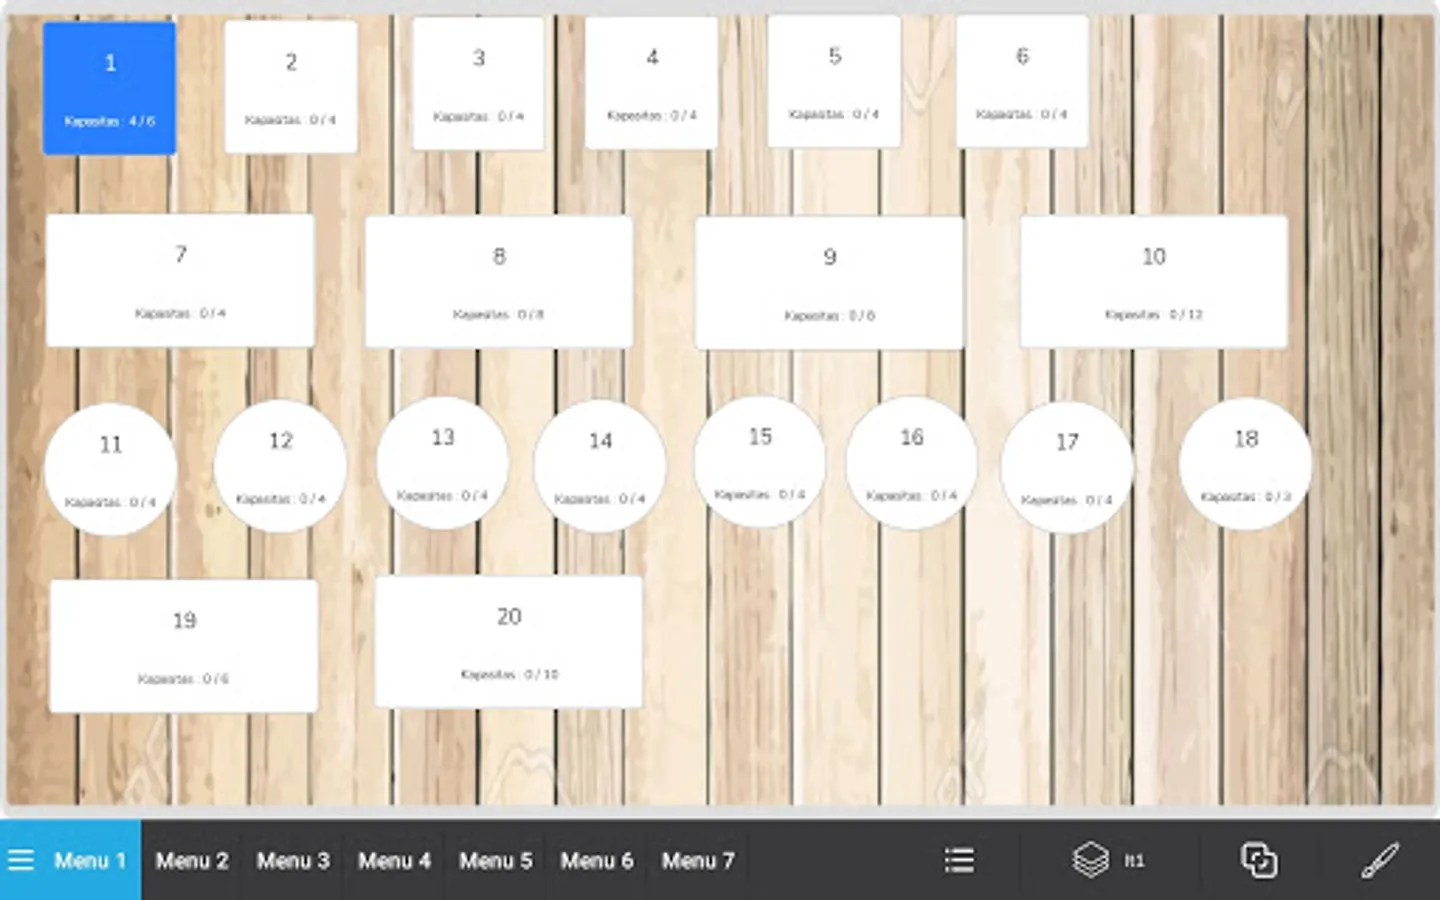
Task: Select square table 3
Action: tap(478, 84)
